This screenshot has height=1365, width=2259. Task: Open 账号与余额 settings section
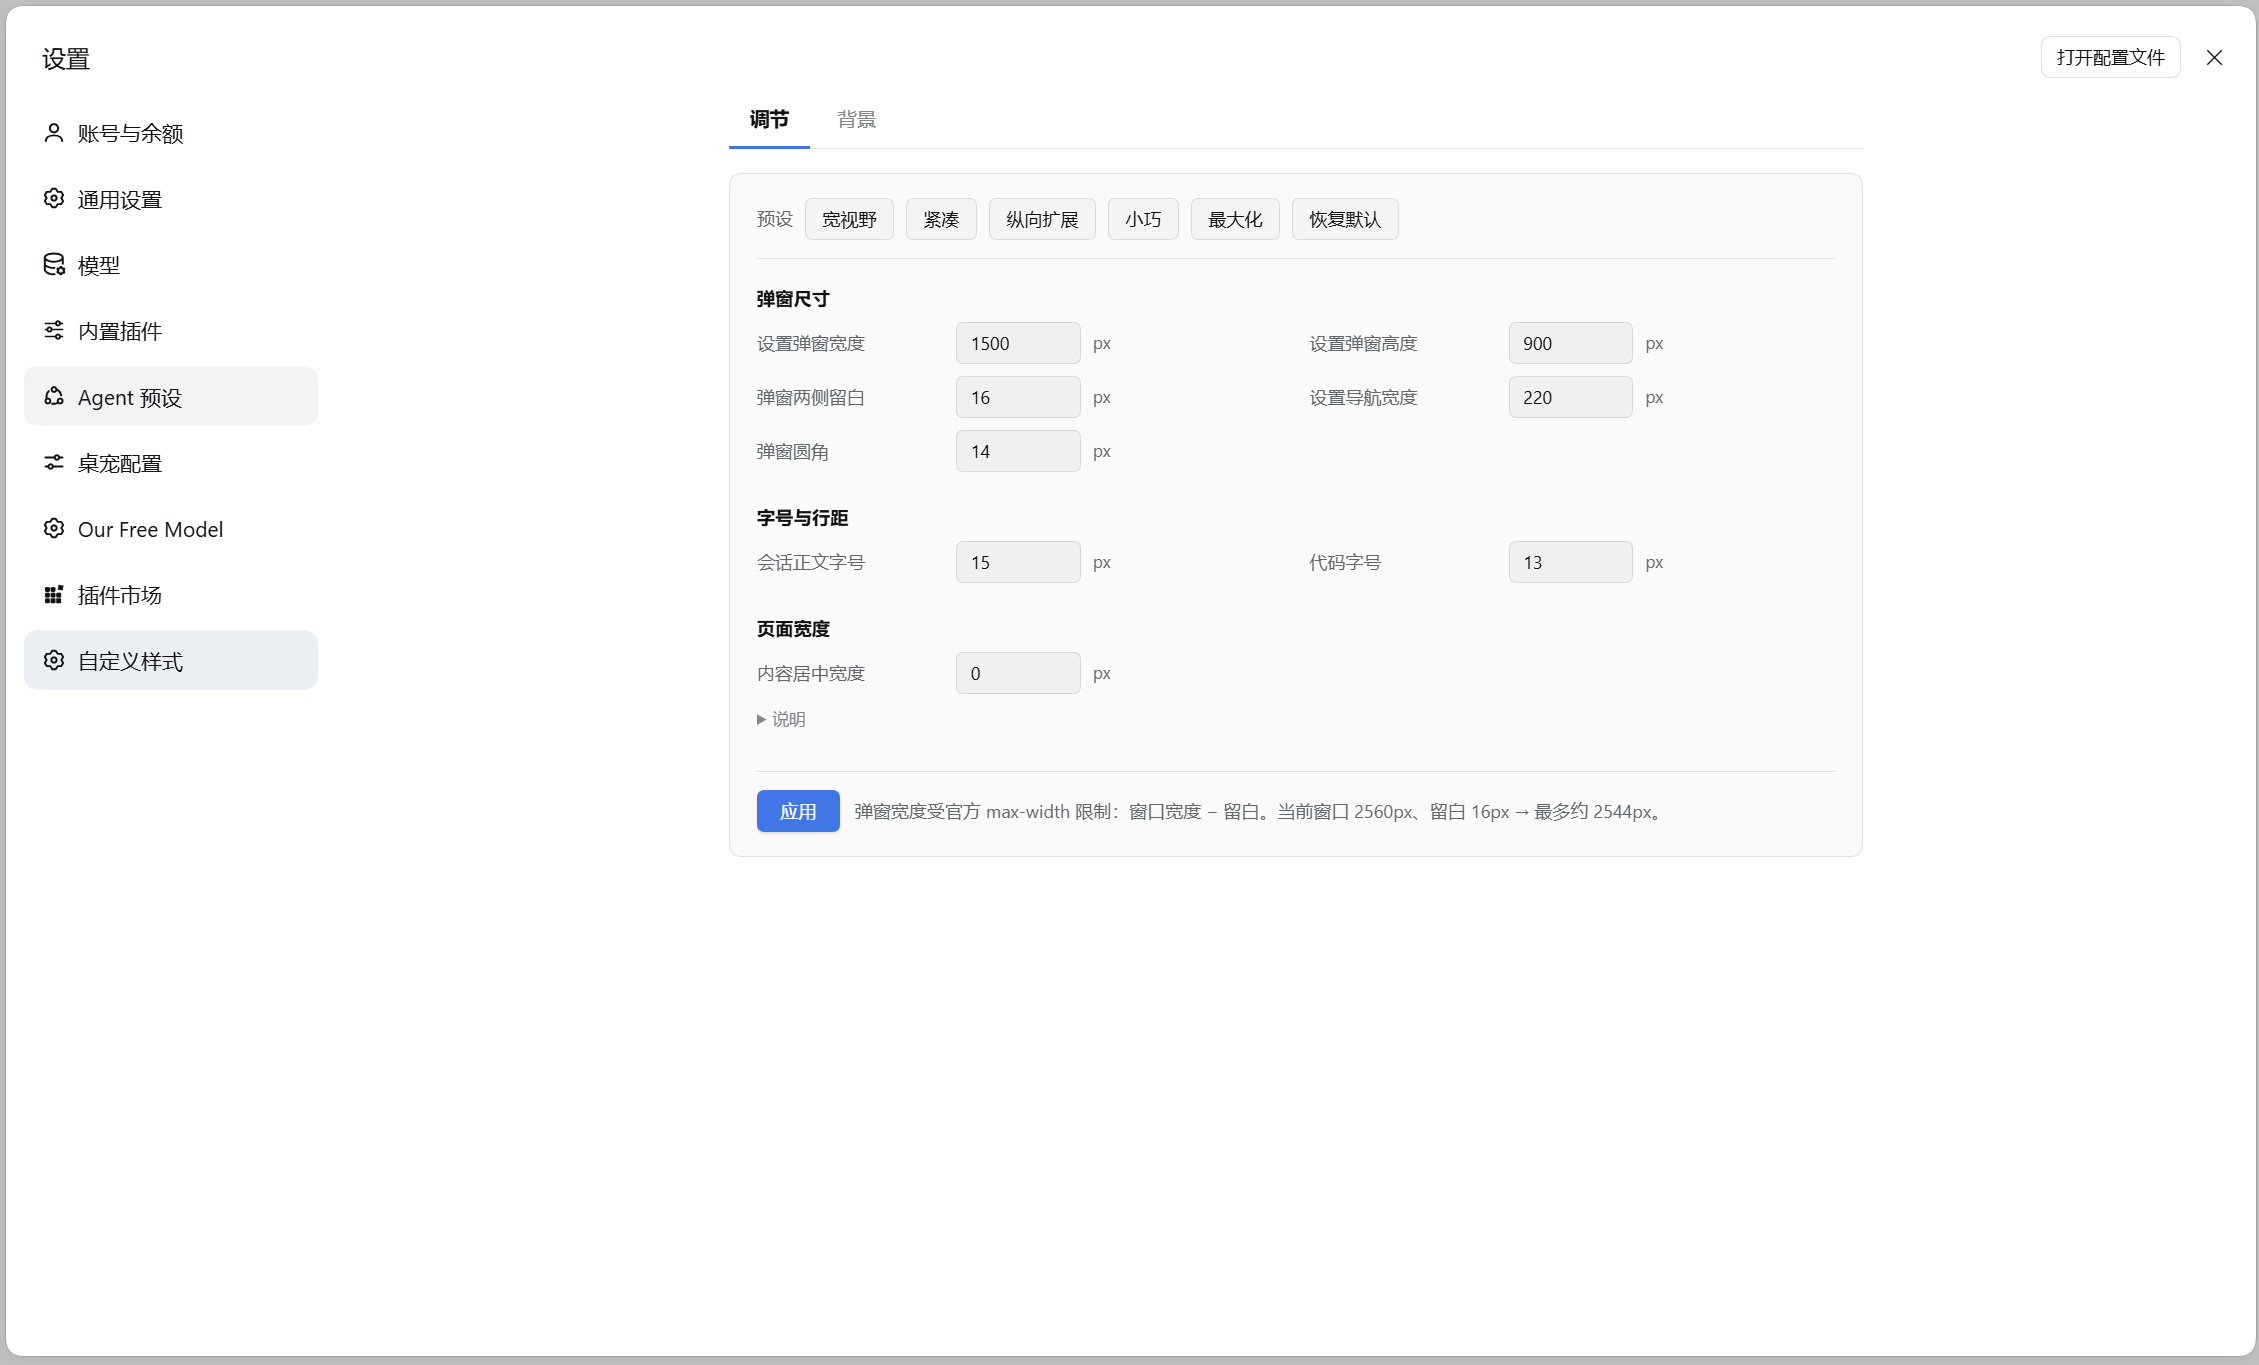coord(171,133)
